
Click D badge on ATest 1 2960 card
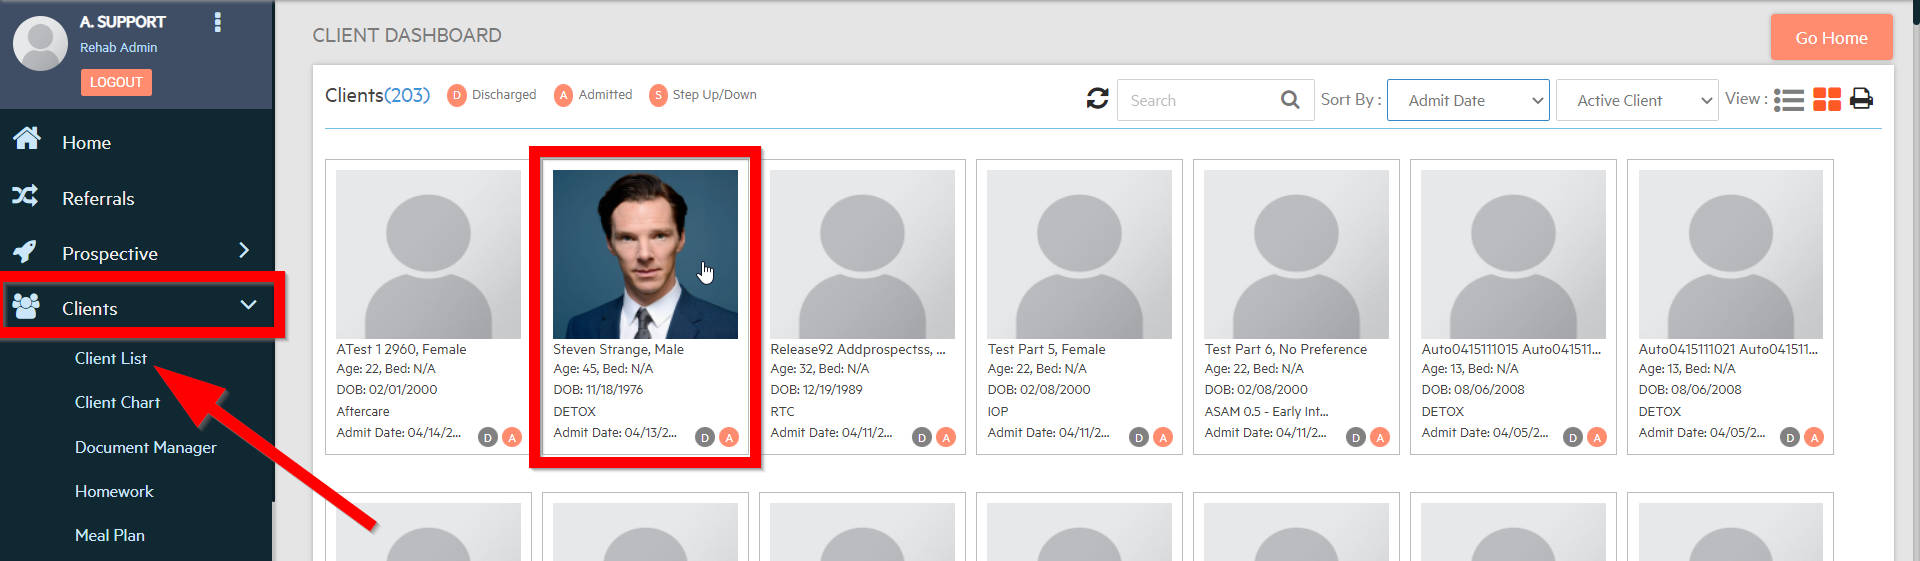[x=488, y=437]
